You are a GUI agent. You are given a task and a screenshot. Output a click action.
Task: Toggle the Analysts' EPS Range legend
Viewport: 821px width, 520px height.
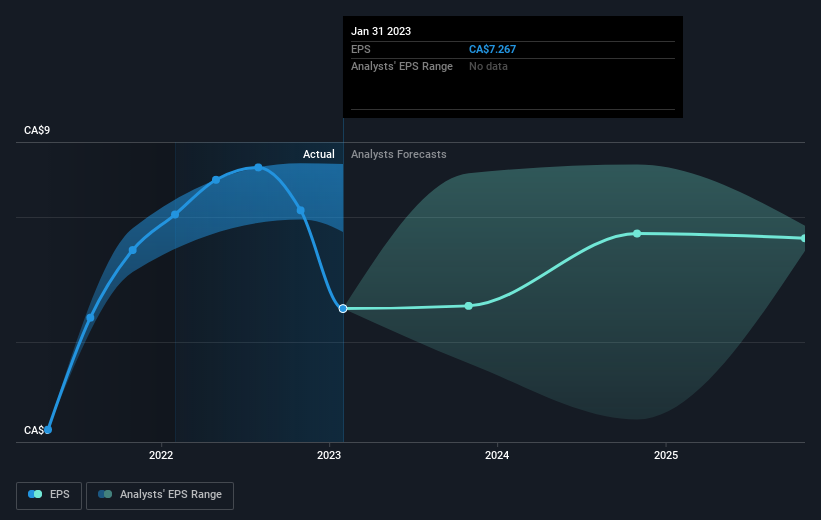[x=160, y=495]
